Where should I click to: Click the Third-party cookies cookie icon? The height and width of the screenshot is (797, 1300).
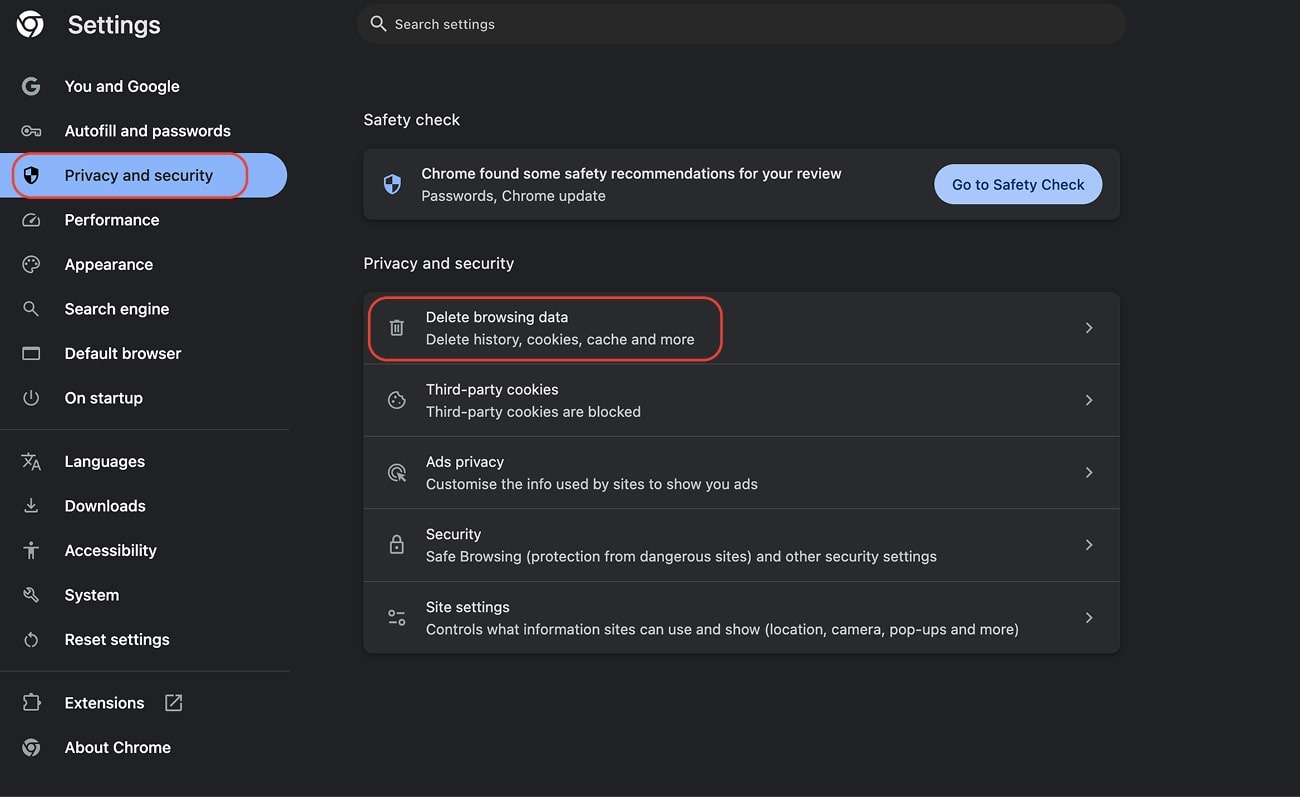click(396, 400)
